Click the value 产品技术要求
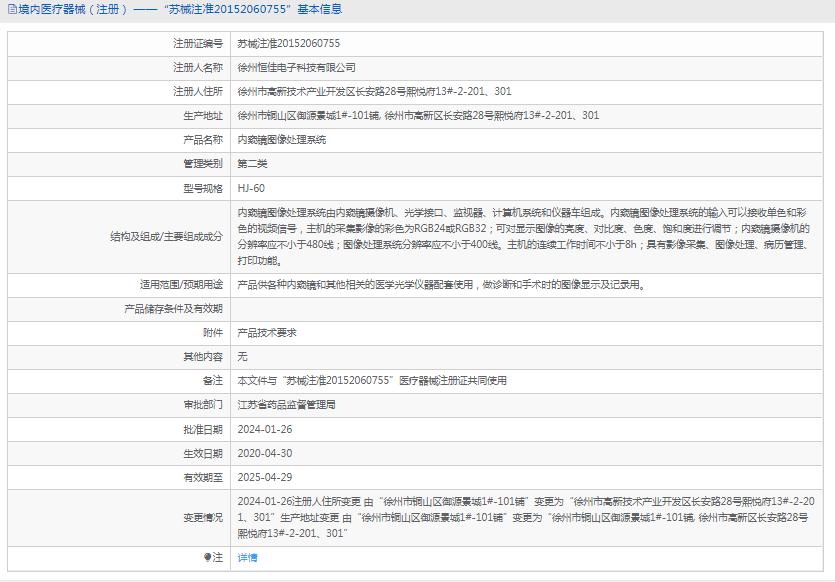 (267, 333)
